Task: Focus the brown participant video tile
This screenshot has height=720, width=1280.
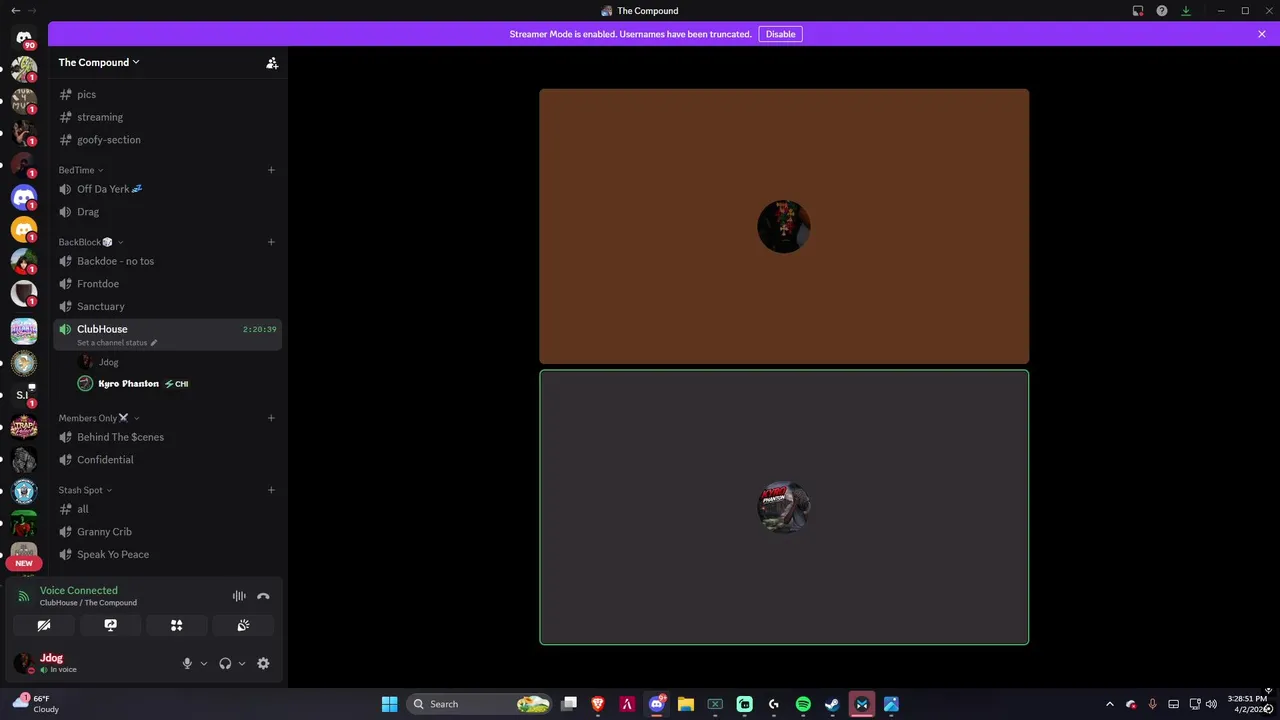Action: click(784, 226)
